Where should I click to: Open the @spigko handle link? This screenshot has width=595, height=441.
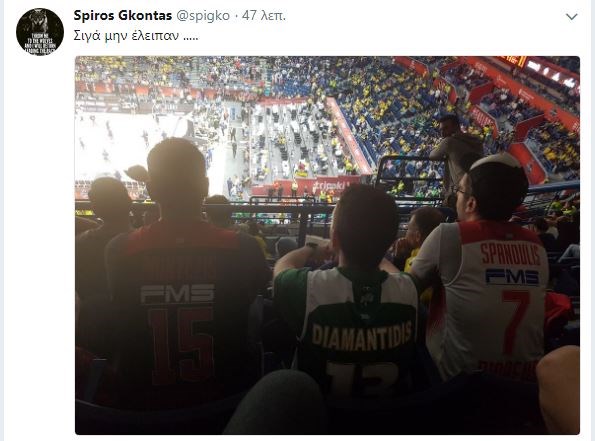203,16
